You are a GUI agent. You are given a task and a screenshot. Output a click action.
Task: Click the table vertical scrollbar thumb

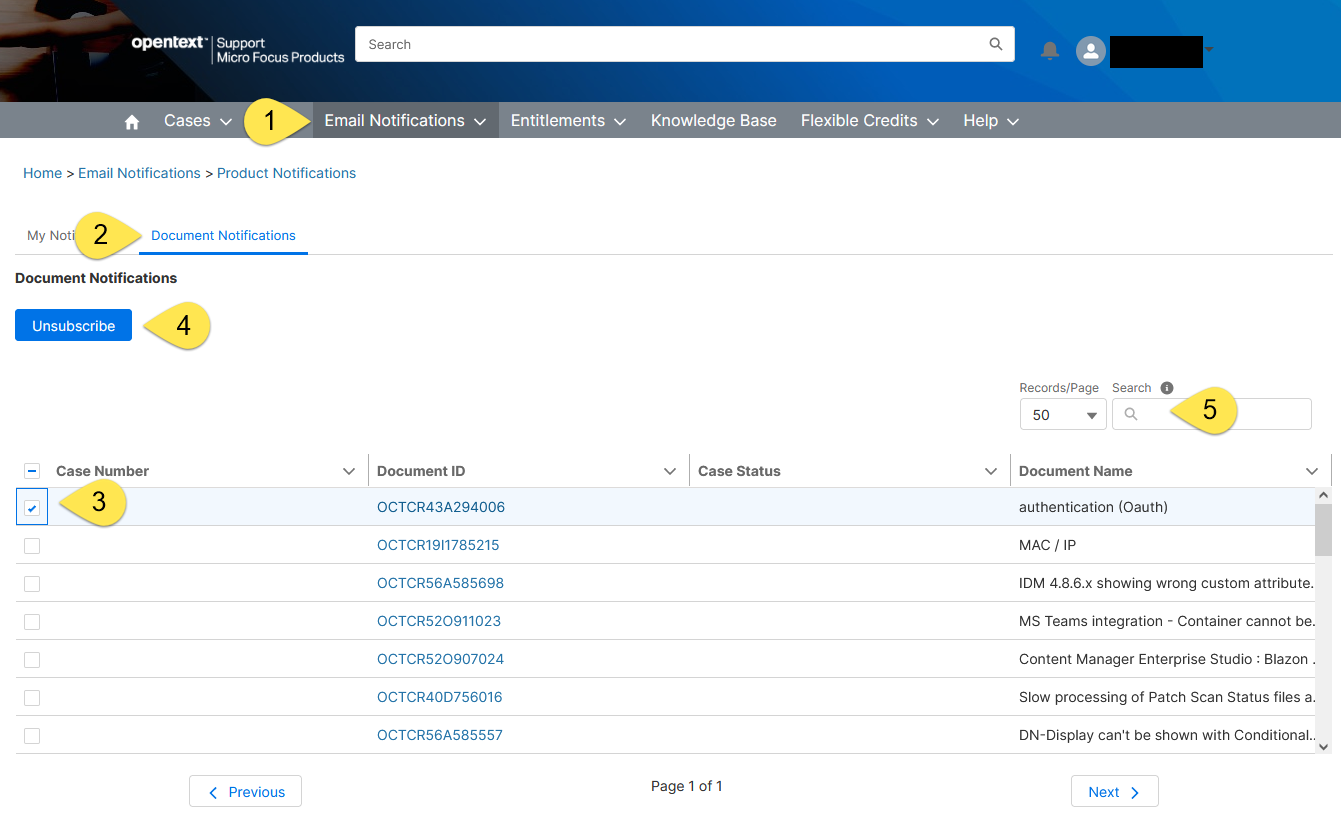(x=1323, y=529)
